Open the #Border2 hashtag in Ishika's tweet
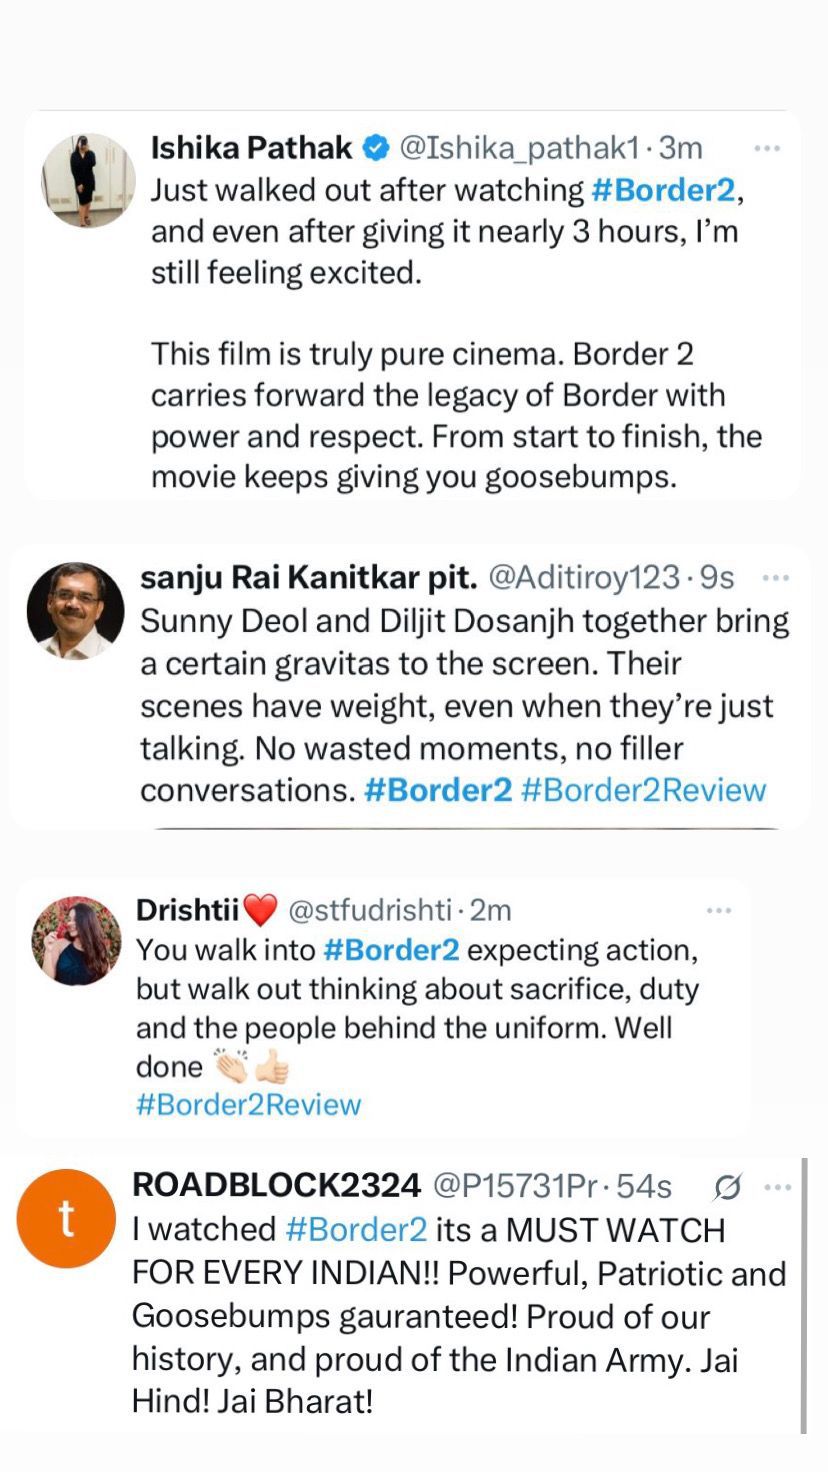Viewport: 828px width, 1472px height. click(667, 191)
